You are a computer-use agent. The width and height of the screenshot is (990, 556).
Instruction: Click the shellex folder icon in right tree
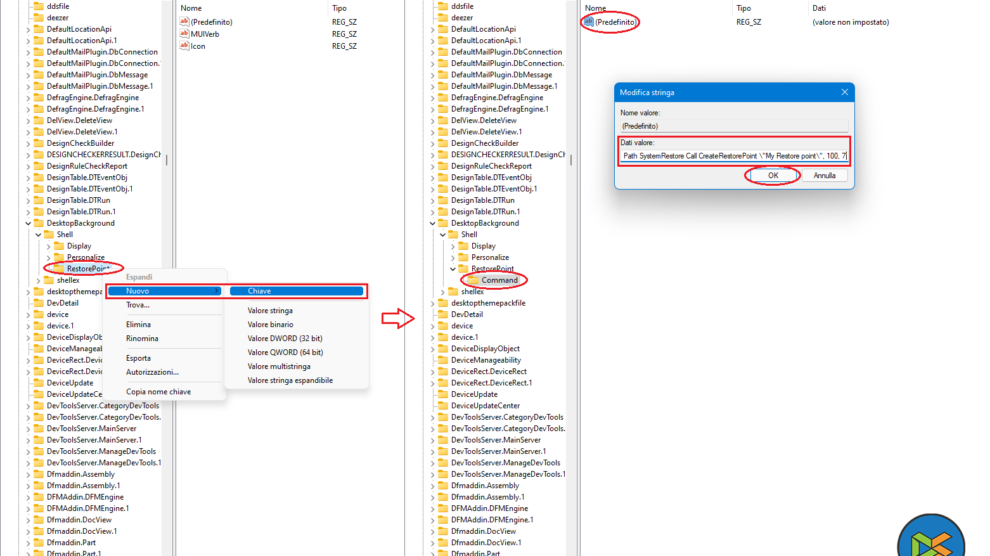point(453,291)
